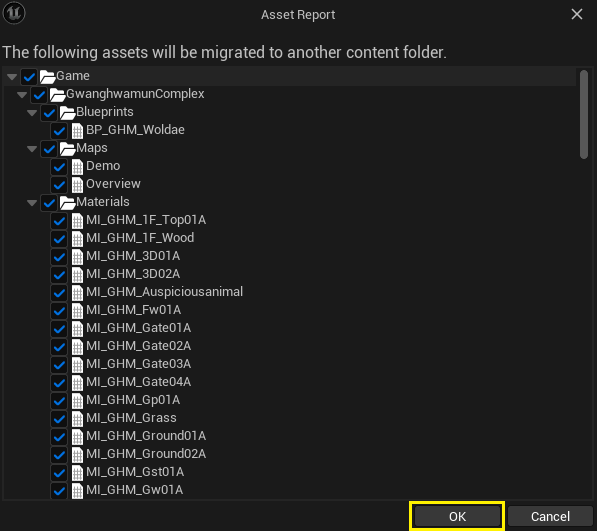The height and width of the screenshot is (531, 597).
Task: Click the Unreal Engine logo icon
Action: click(x=14, y=13)
